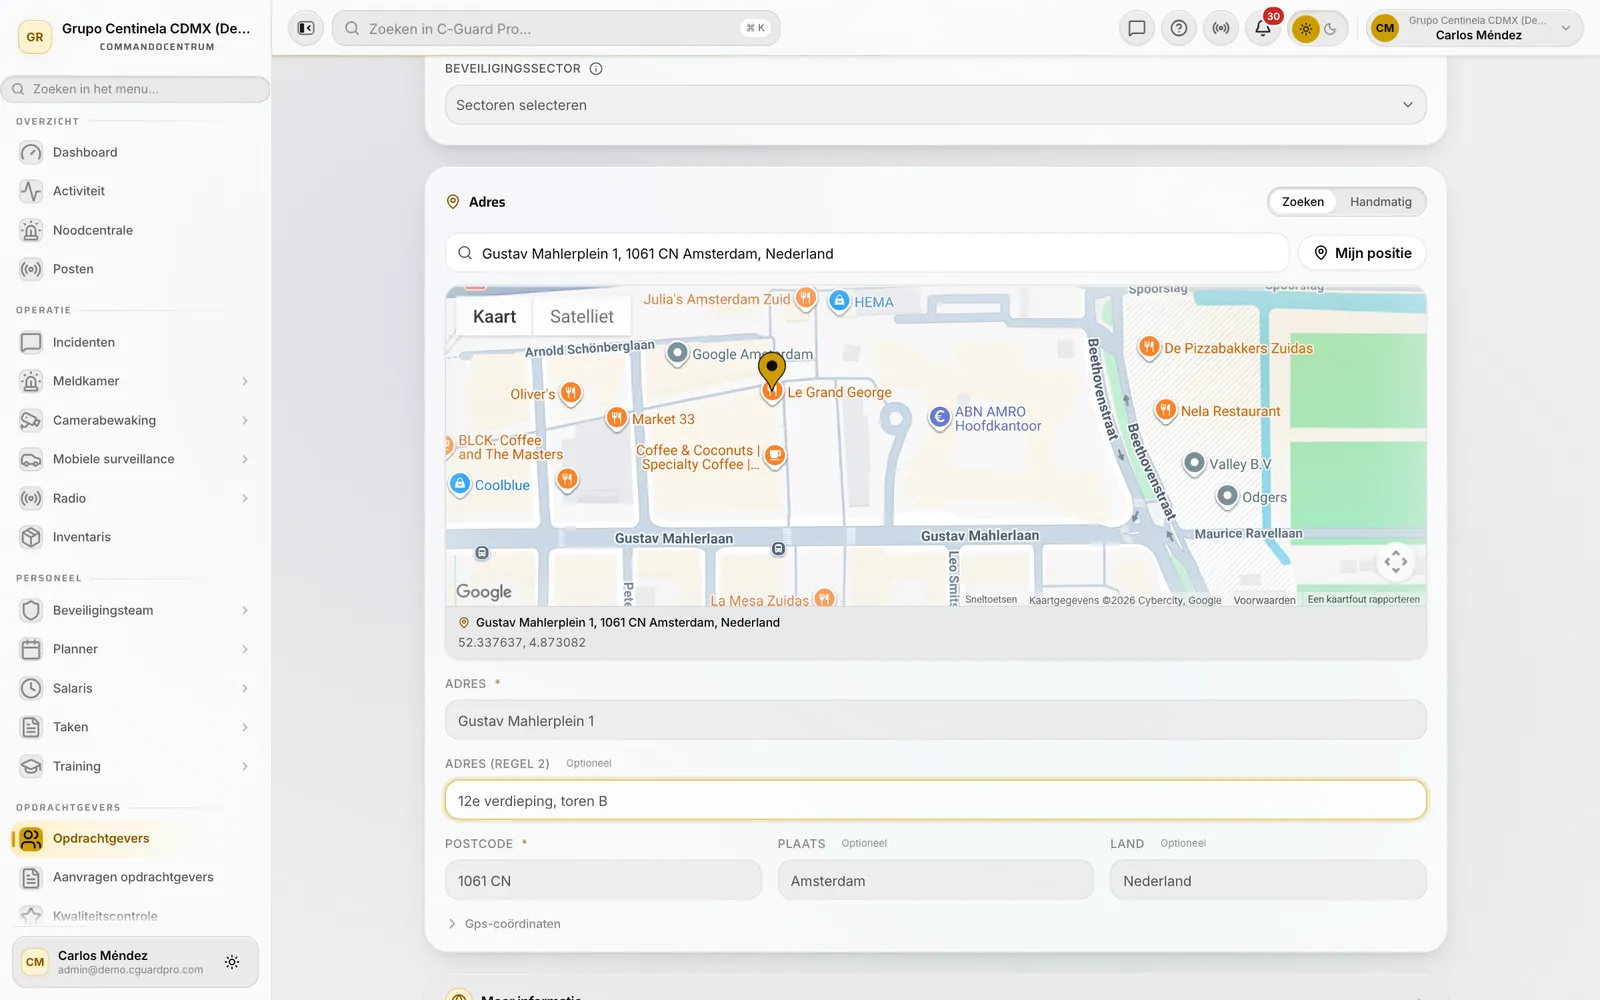Click info icon next to Beveiligingssector

coord(596,69)
